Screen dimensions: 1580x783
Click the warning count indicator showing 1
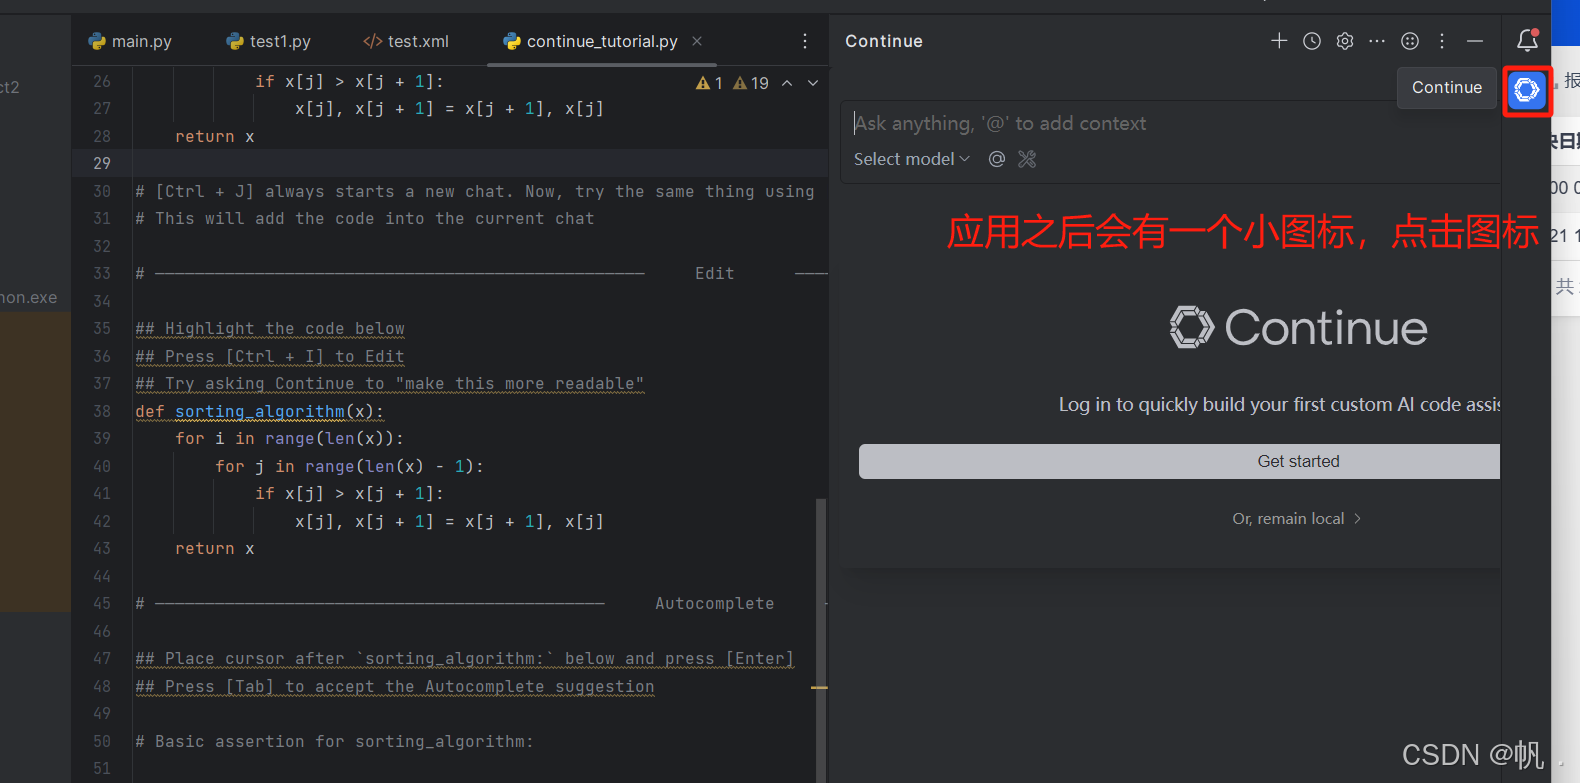point(709,83)
